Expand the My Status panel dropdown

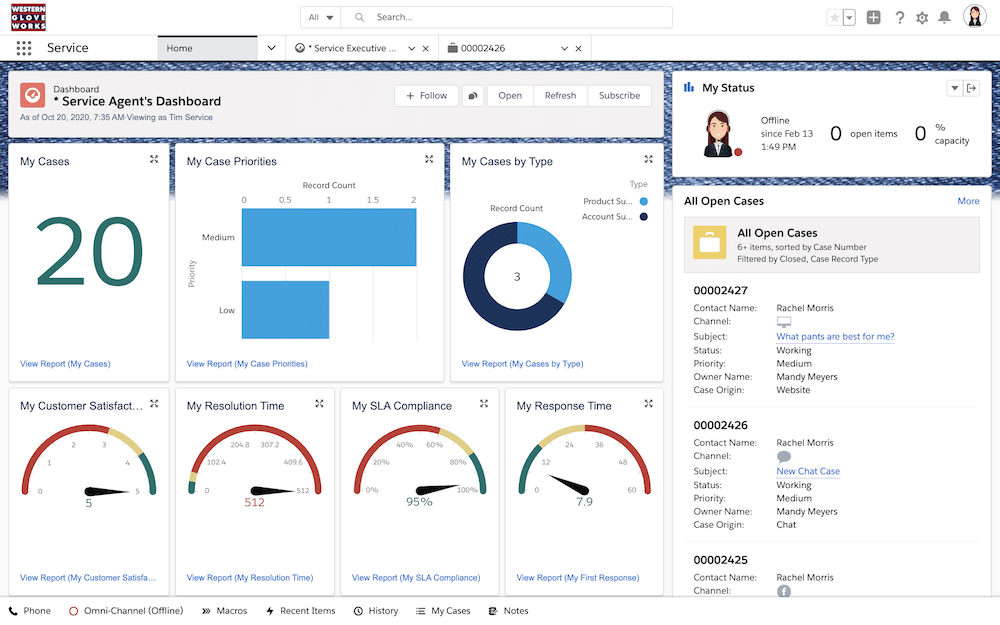954,88
